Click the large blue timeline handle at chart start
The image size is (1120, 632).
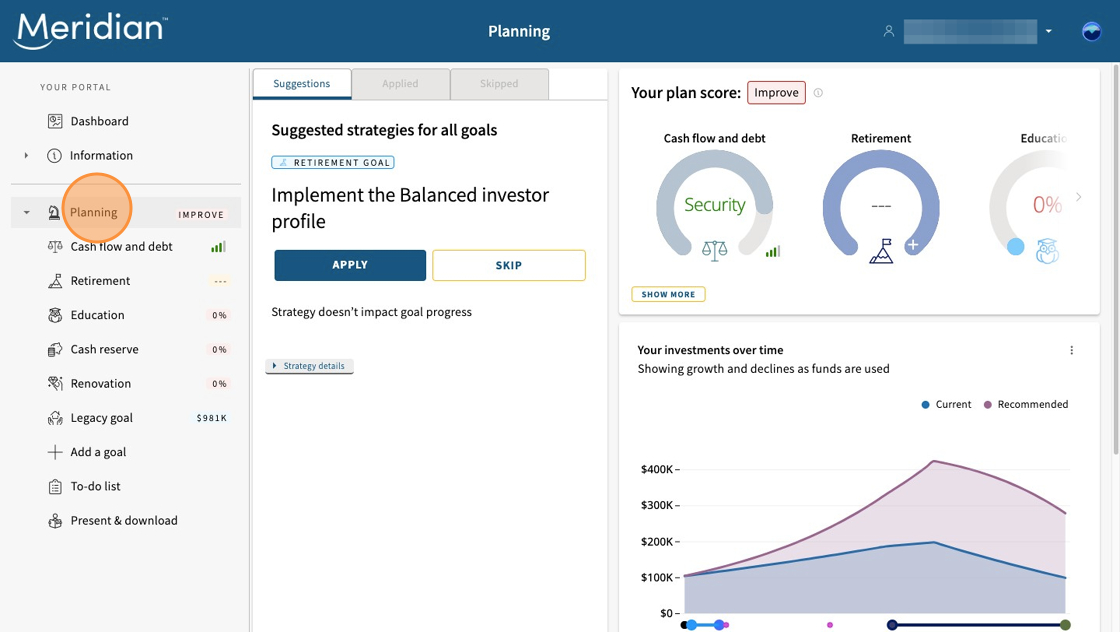coord(691,625)
